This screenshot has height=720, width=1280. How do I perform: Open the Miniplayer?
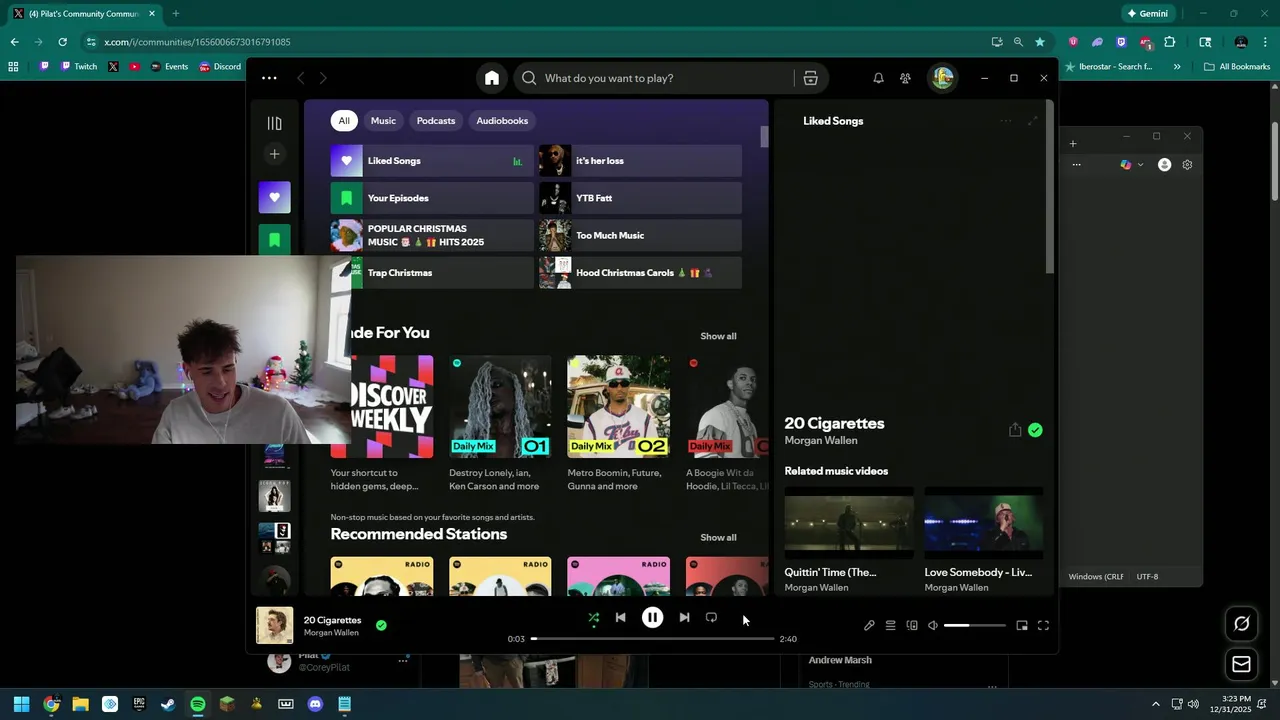click(x=1022, y=626)
